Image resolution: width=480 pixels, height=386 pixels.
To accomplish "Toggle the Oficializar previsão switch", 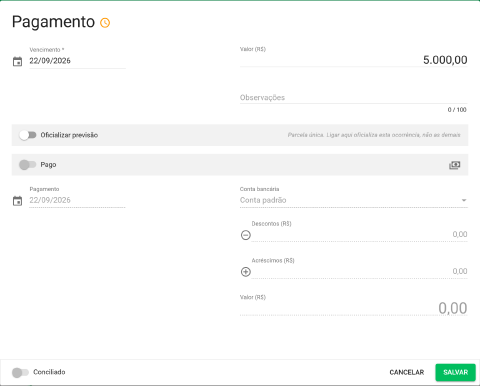I will [28, 135].
